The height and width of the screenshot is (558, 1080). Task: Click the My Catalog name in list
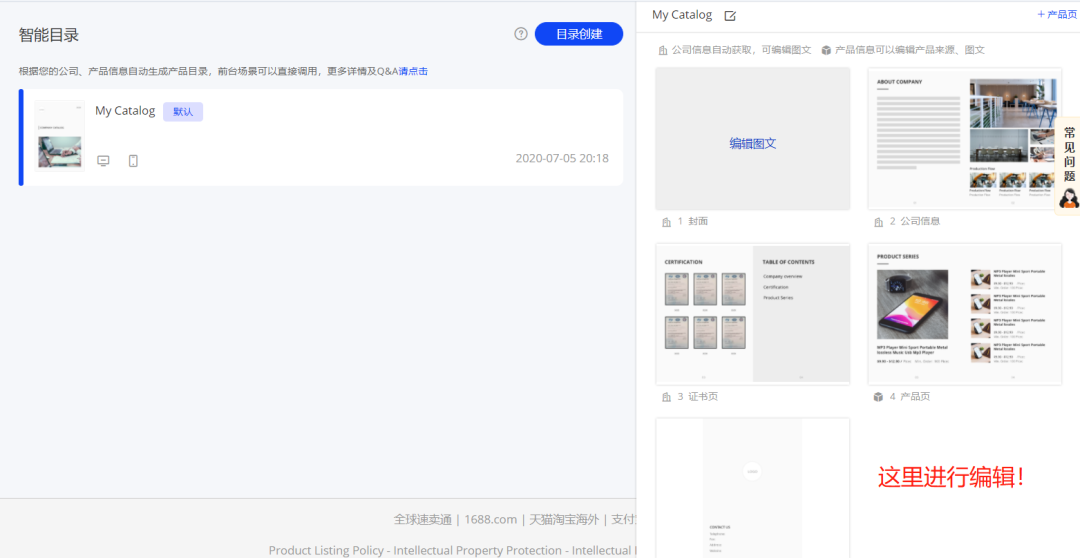point(125,111)
